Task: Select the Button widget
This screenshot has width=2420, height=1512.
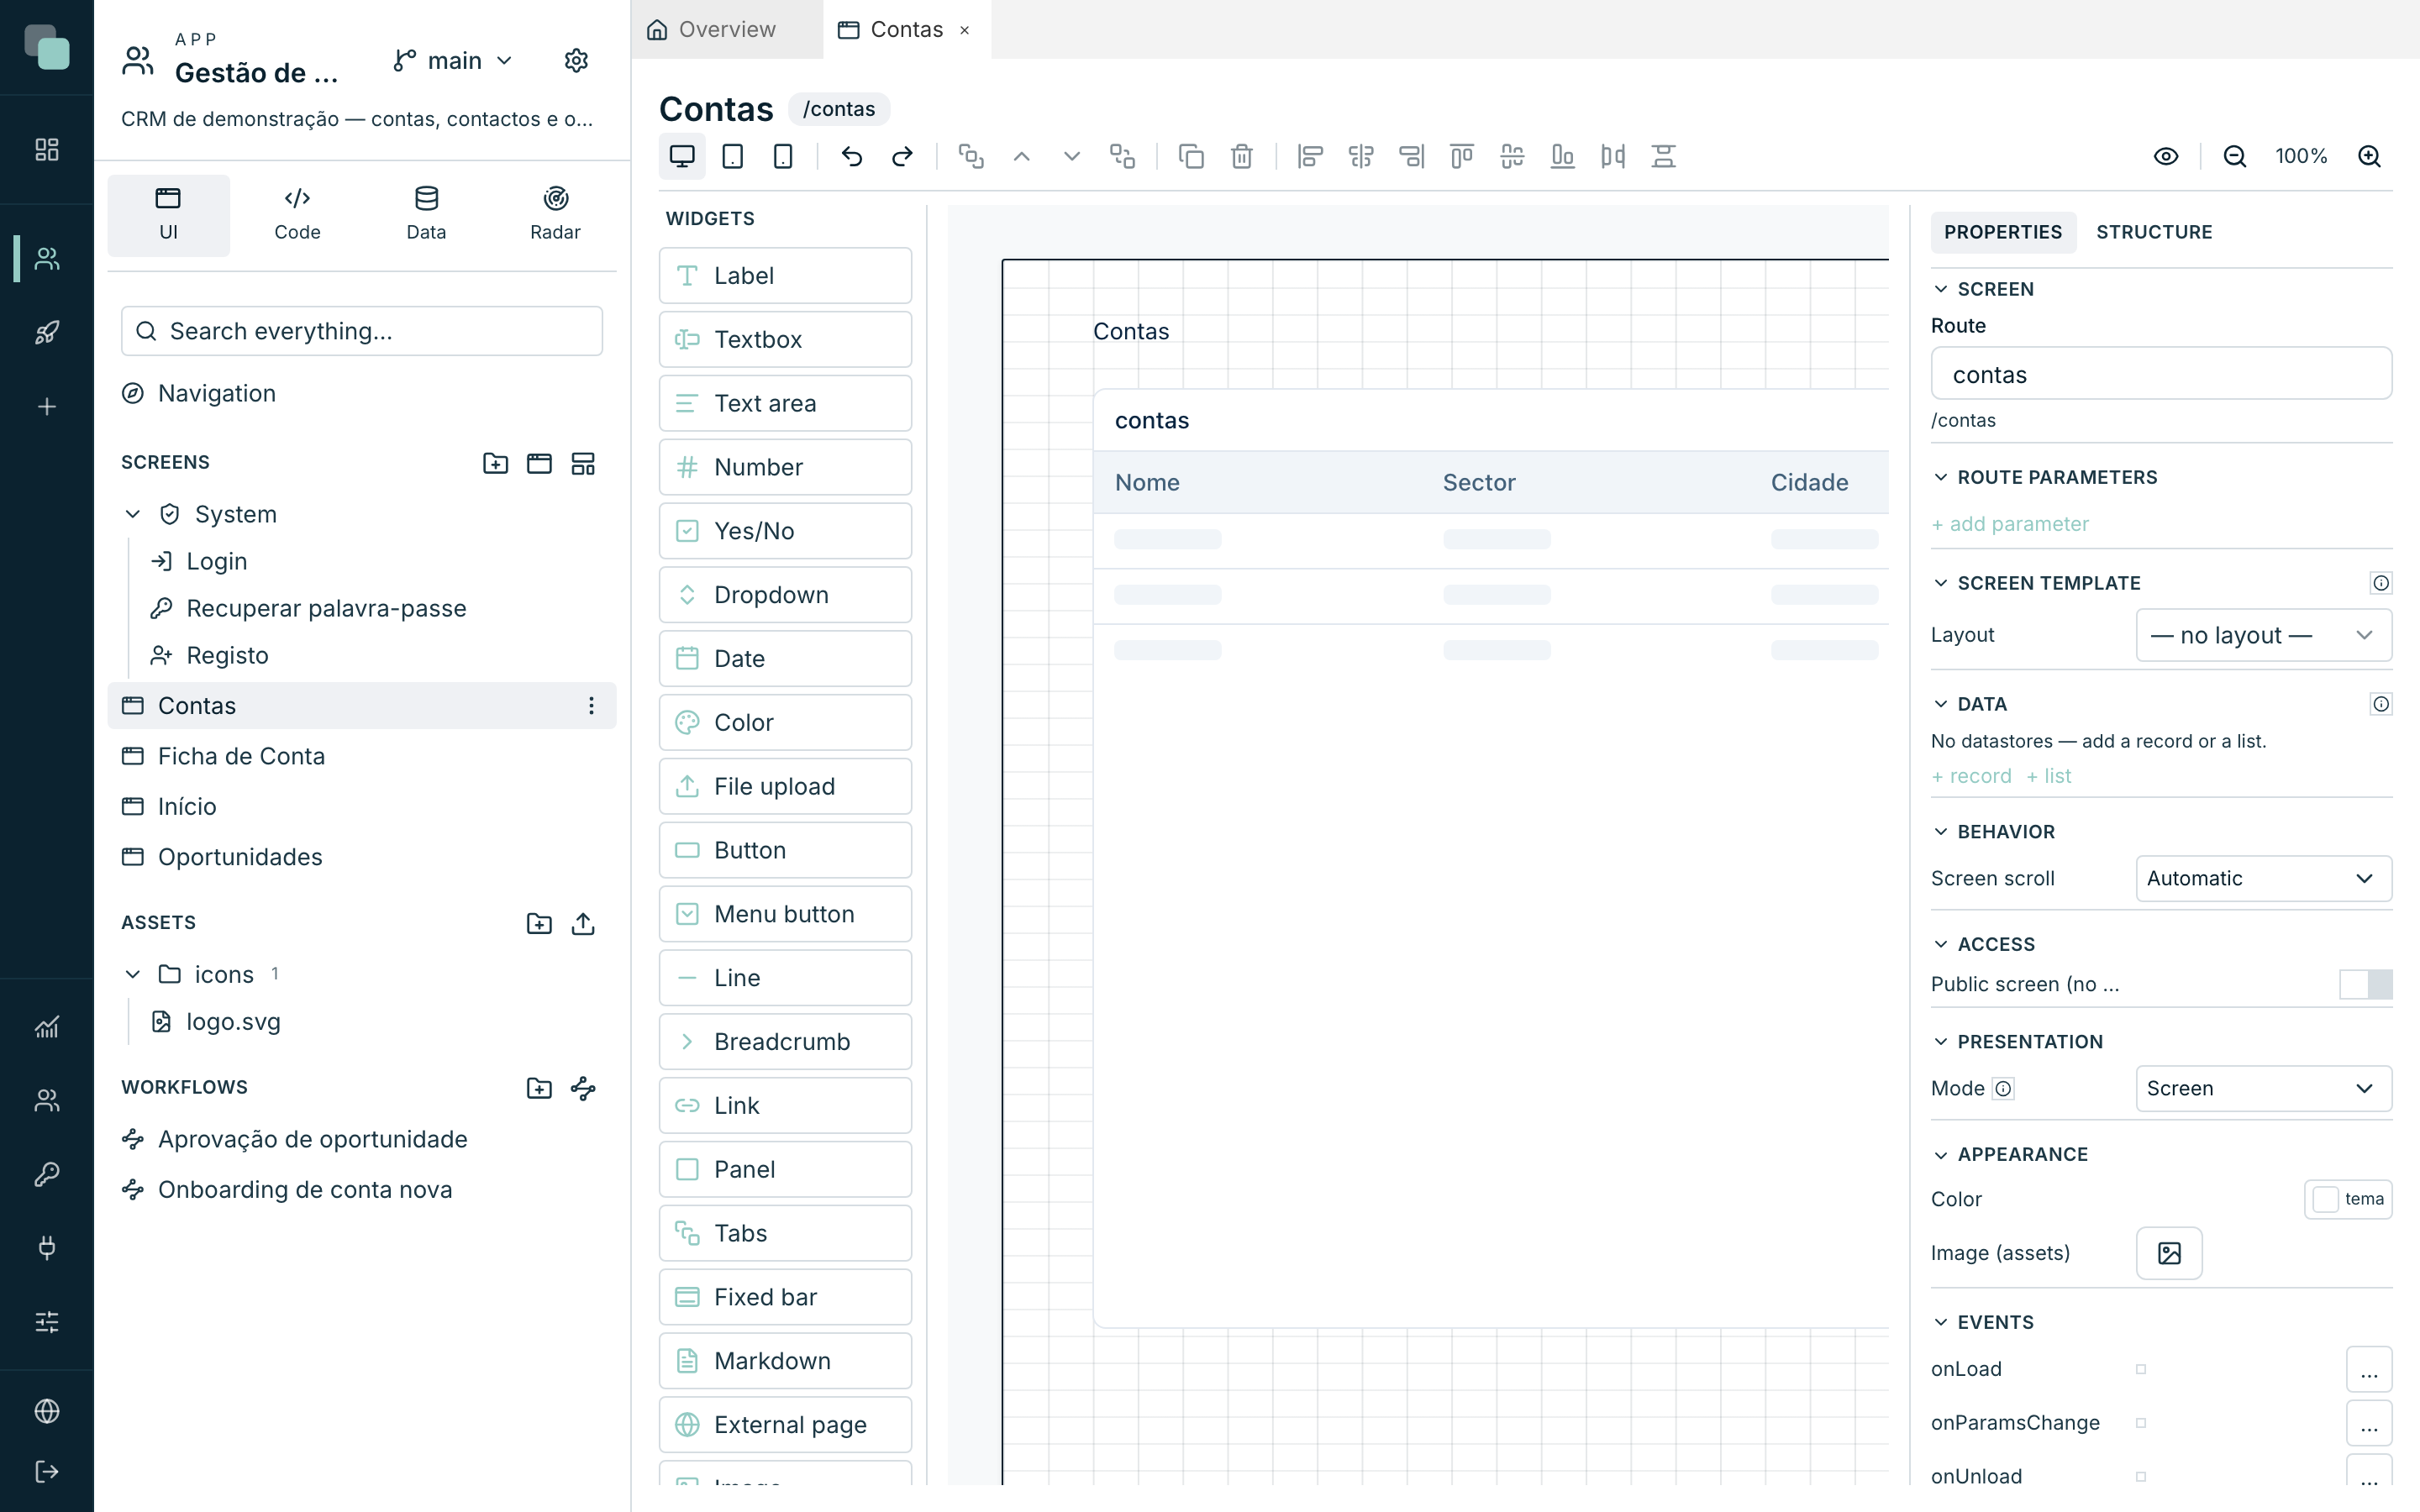Action: (785, 850)
